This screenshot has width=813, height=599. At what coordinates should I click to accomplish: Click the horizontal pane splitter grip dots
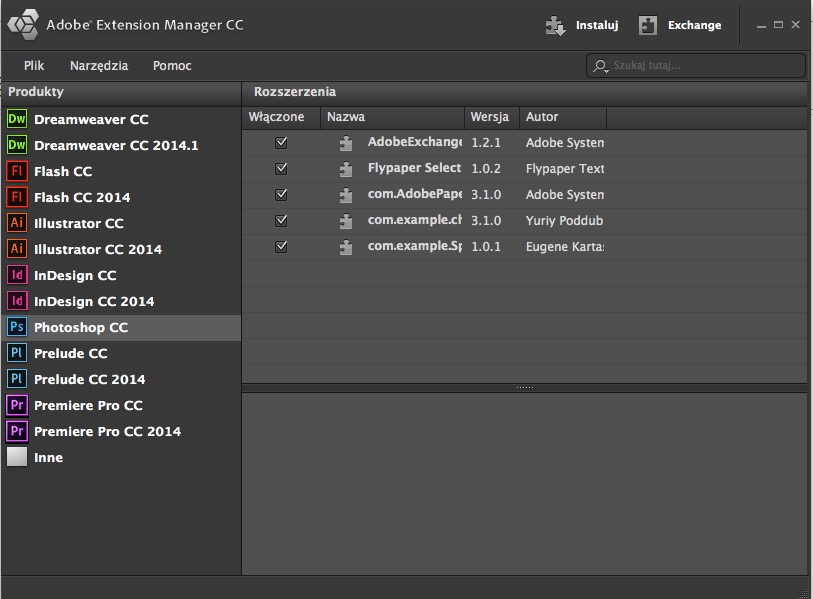[525, 387]
